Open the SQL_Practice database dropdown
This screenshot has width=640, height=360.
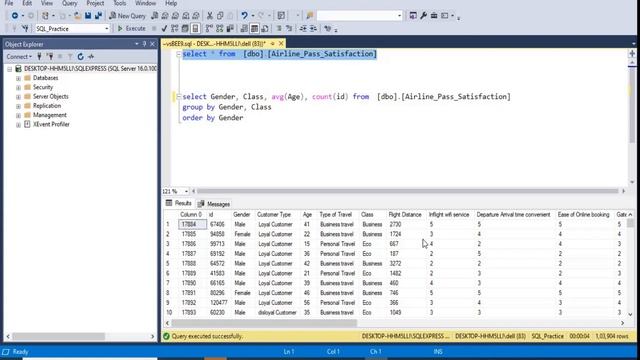click(107, 29)
